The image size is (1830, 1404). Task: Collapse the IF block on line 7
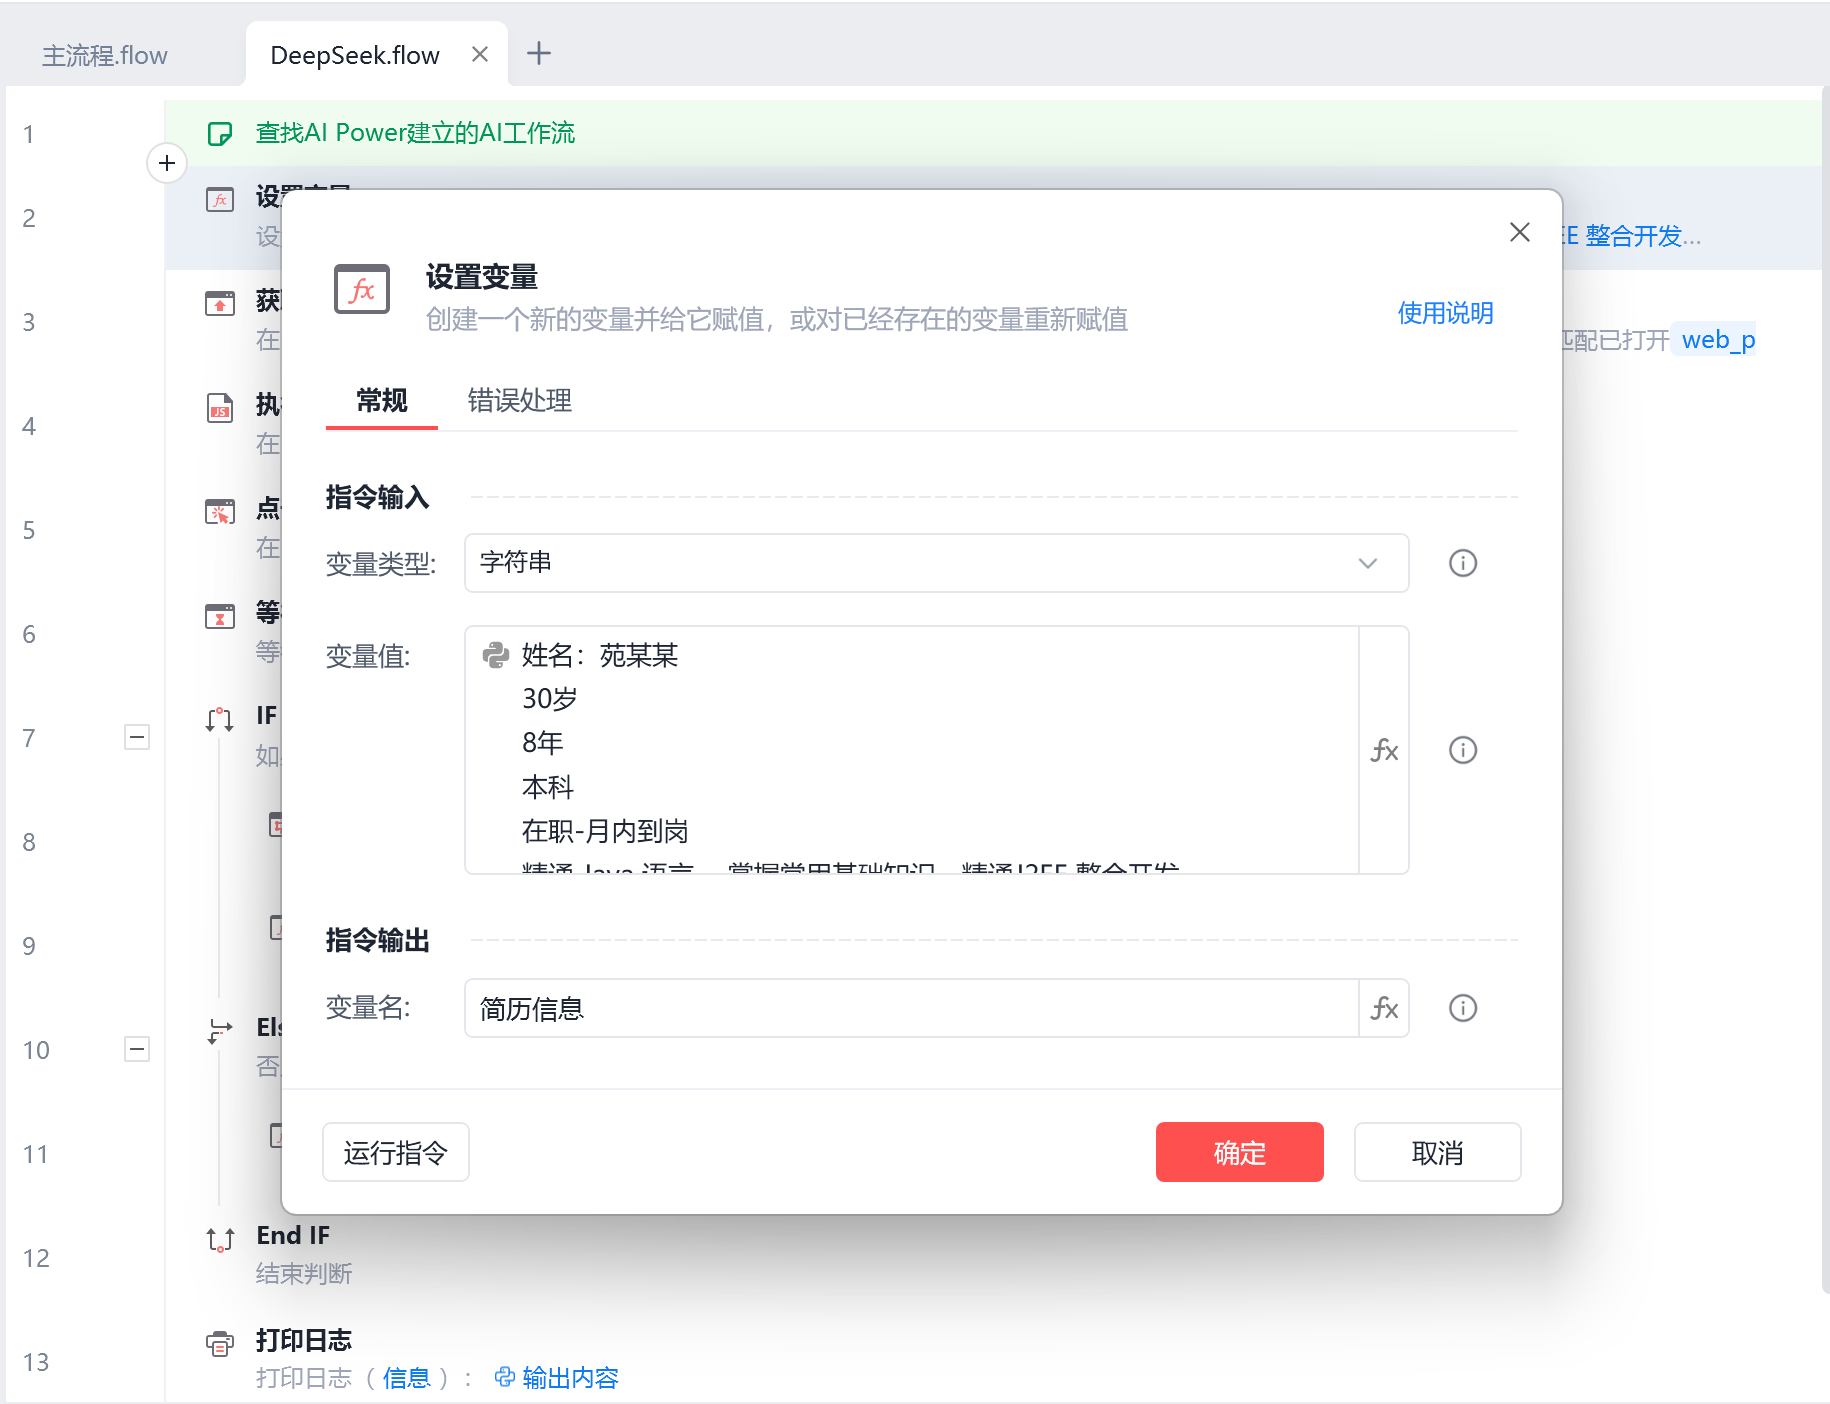pyautogui.click(x=137, y=737)
